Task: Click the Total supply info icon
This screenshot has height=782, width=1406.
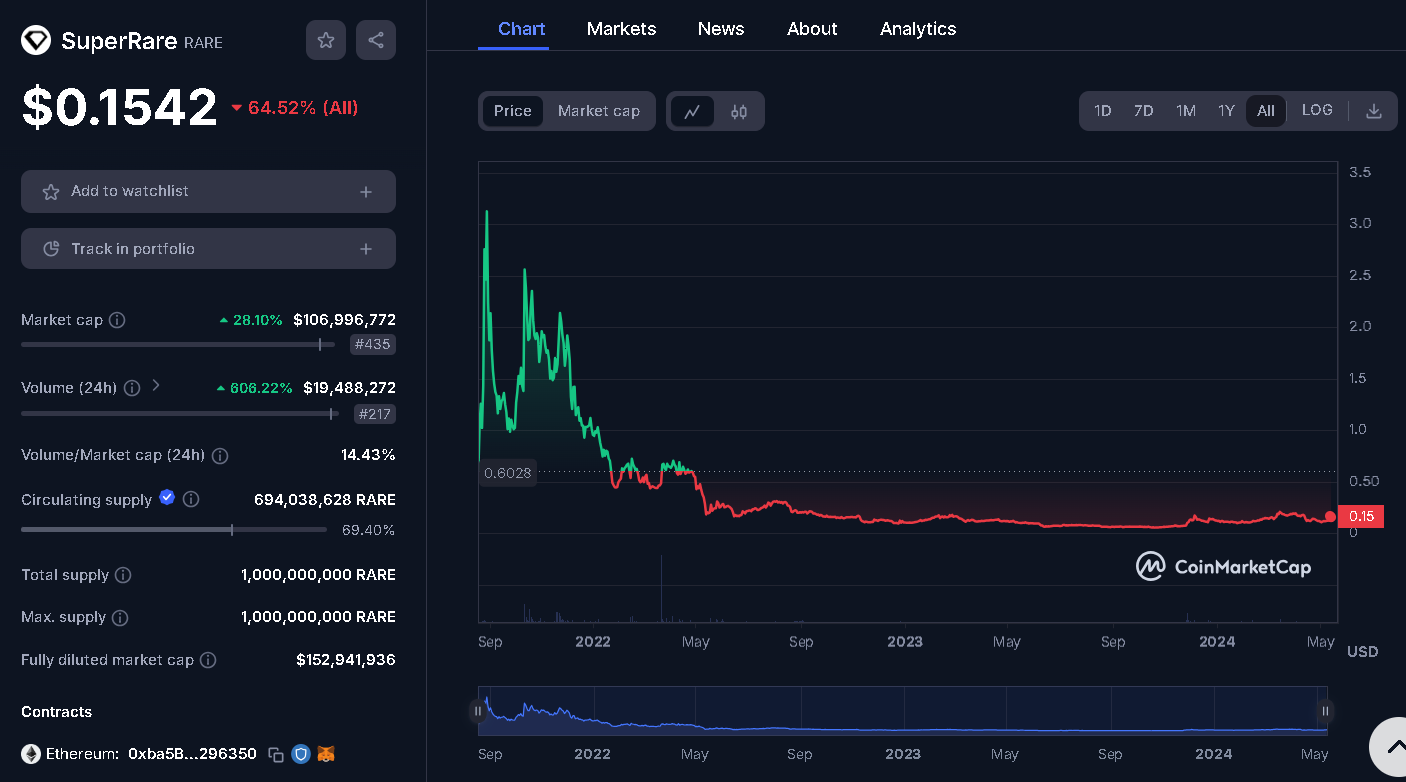Action: point(123,575)
